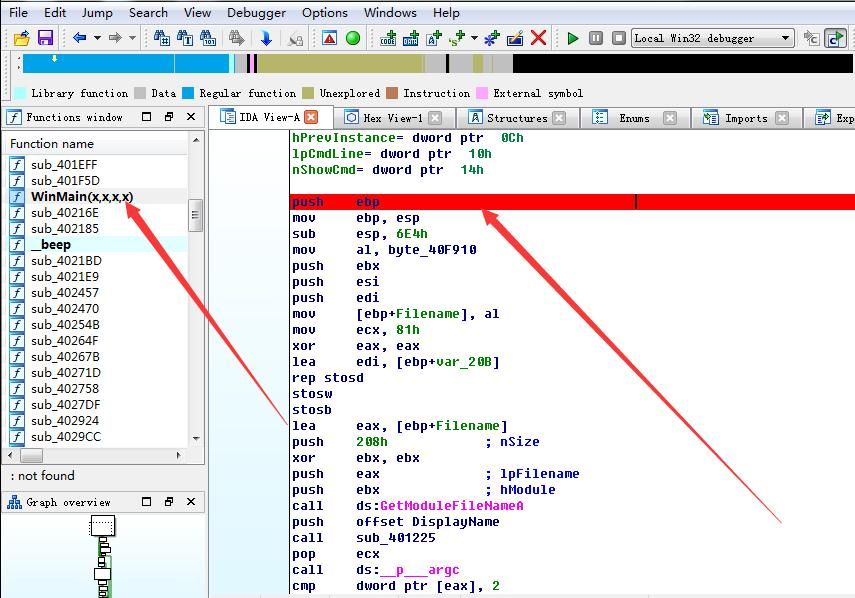Open the Options menu
855x598 pixels.
[x=325, y=13]
